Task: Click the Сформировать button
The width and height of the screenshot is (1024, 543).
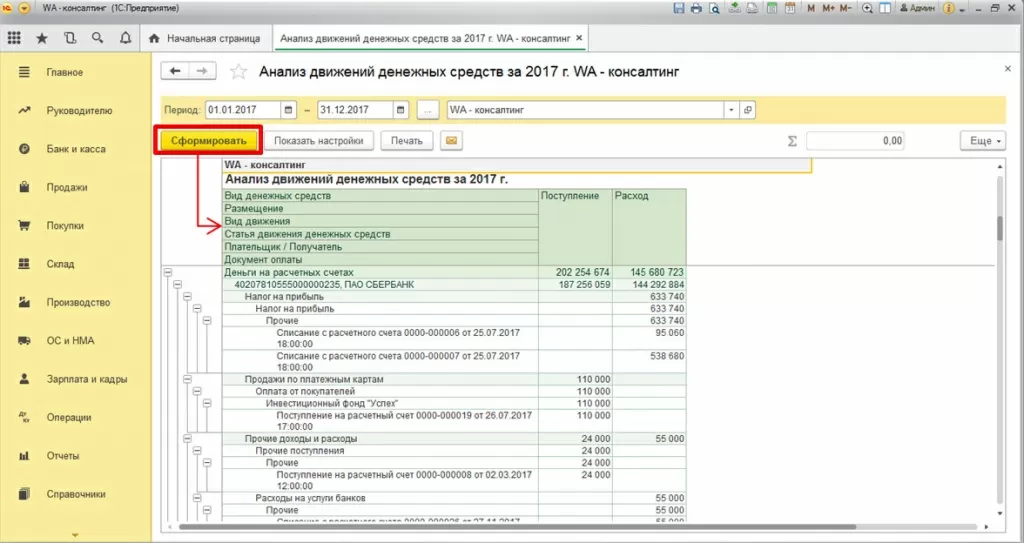Action: (x=208, y=140)
